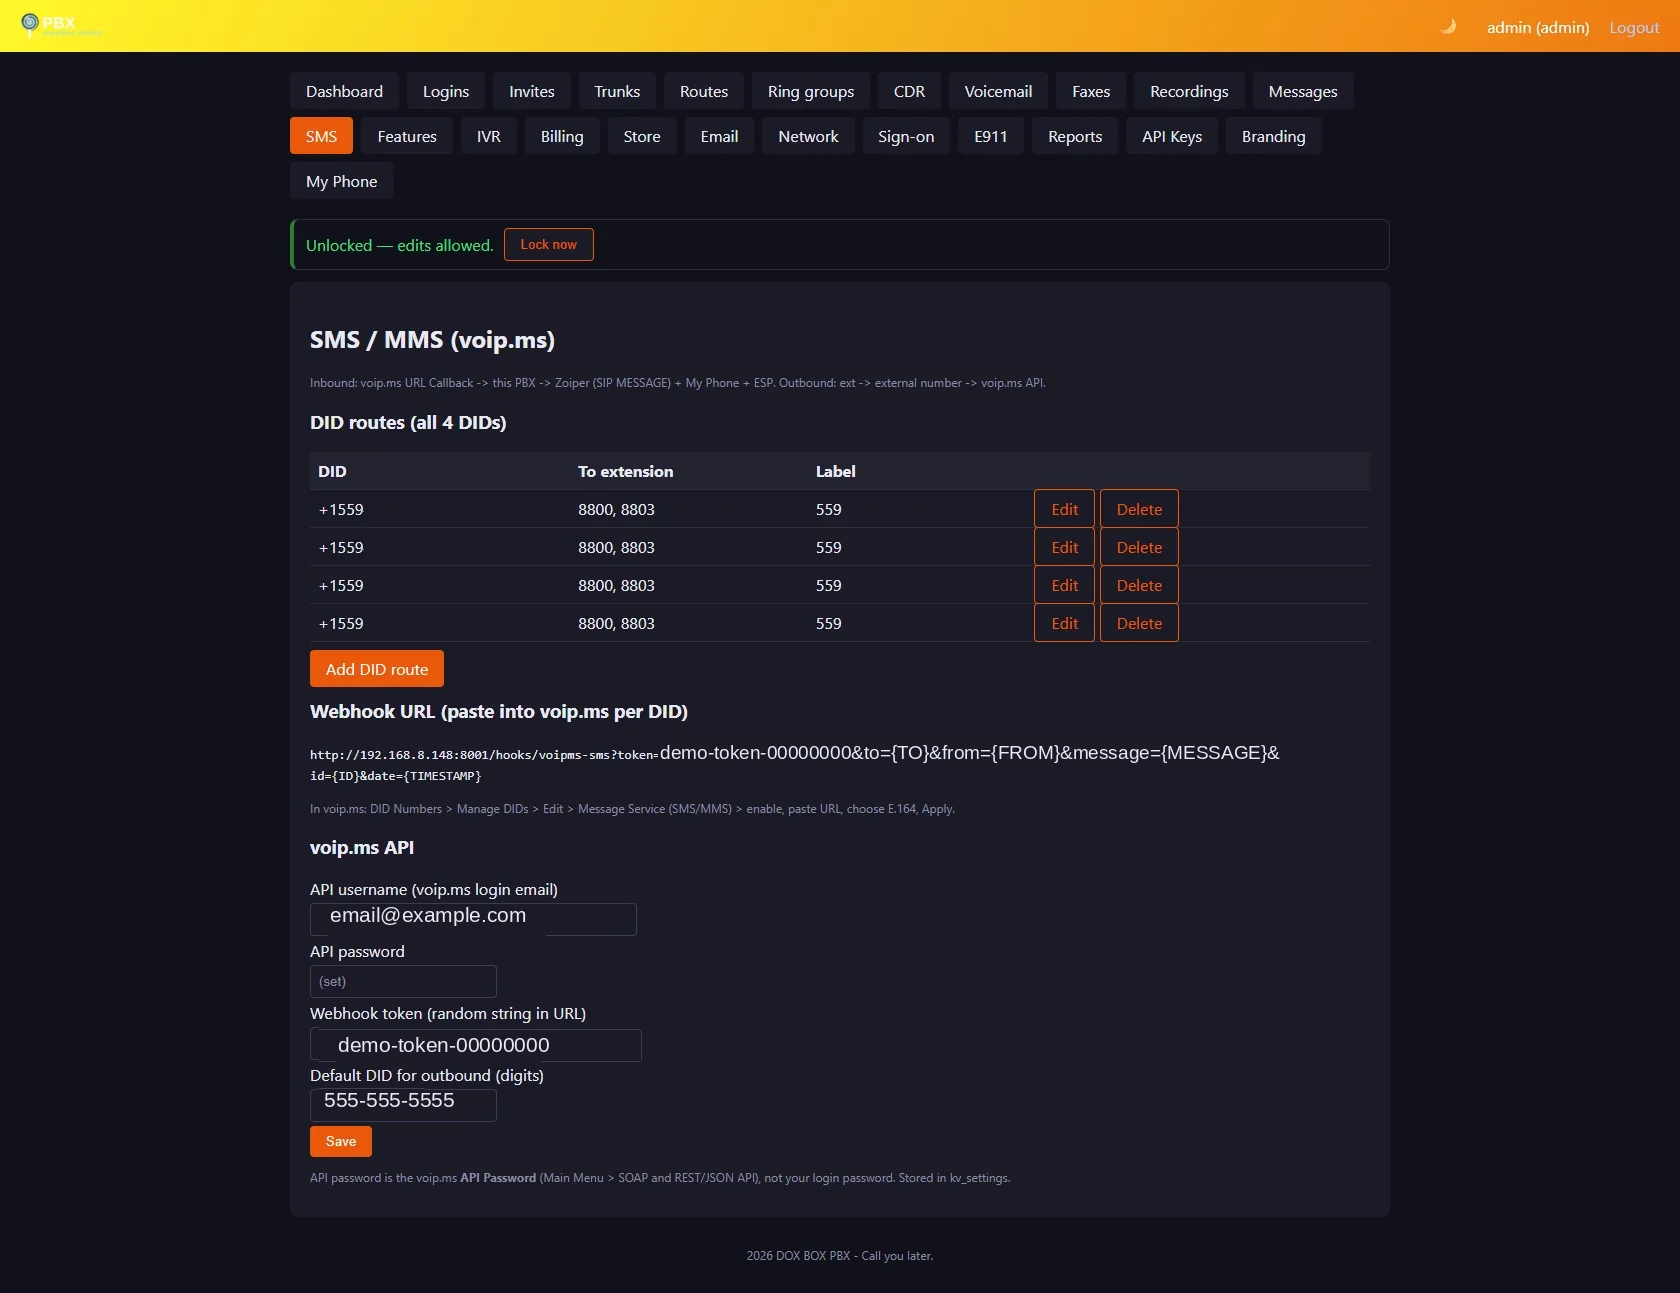Focus the Default DID for outbound field
Viewport: 1680px width, 1293px height.
(x=403, y=1105)
